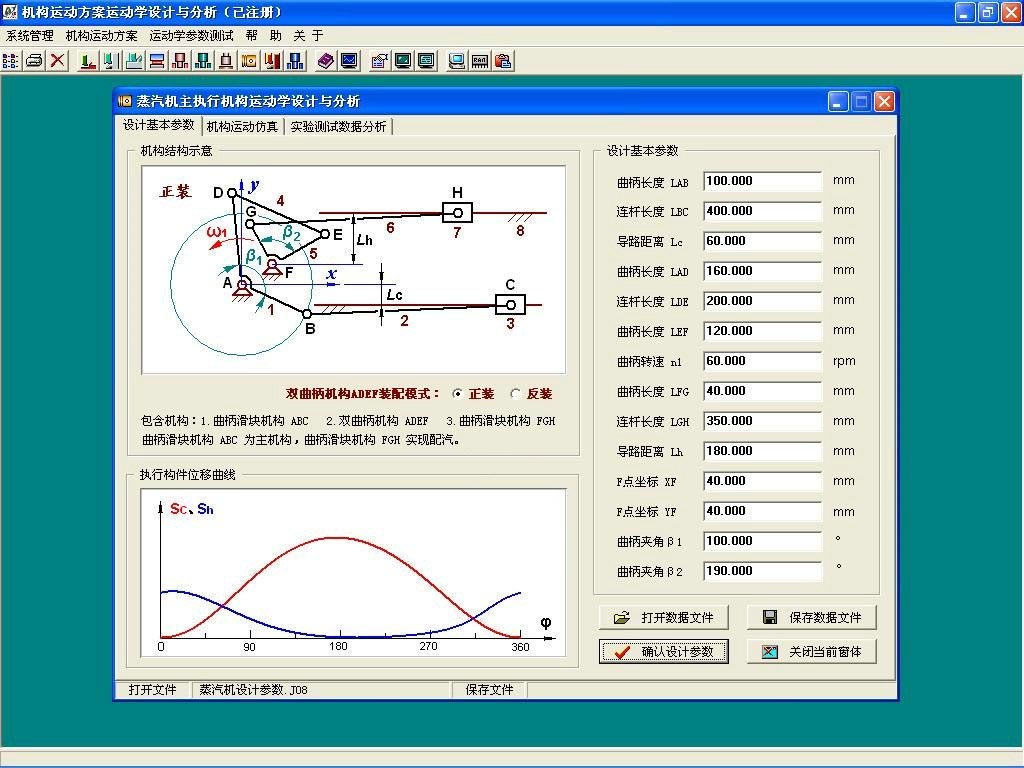Click the 曲柄长度 LAB input field

coord(762,181)
